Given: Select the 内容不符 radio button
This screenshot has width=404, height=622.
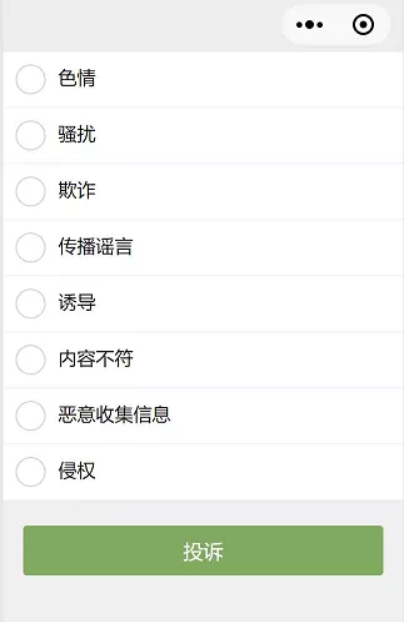Looking at the screenshot, I should point(31,359).
